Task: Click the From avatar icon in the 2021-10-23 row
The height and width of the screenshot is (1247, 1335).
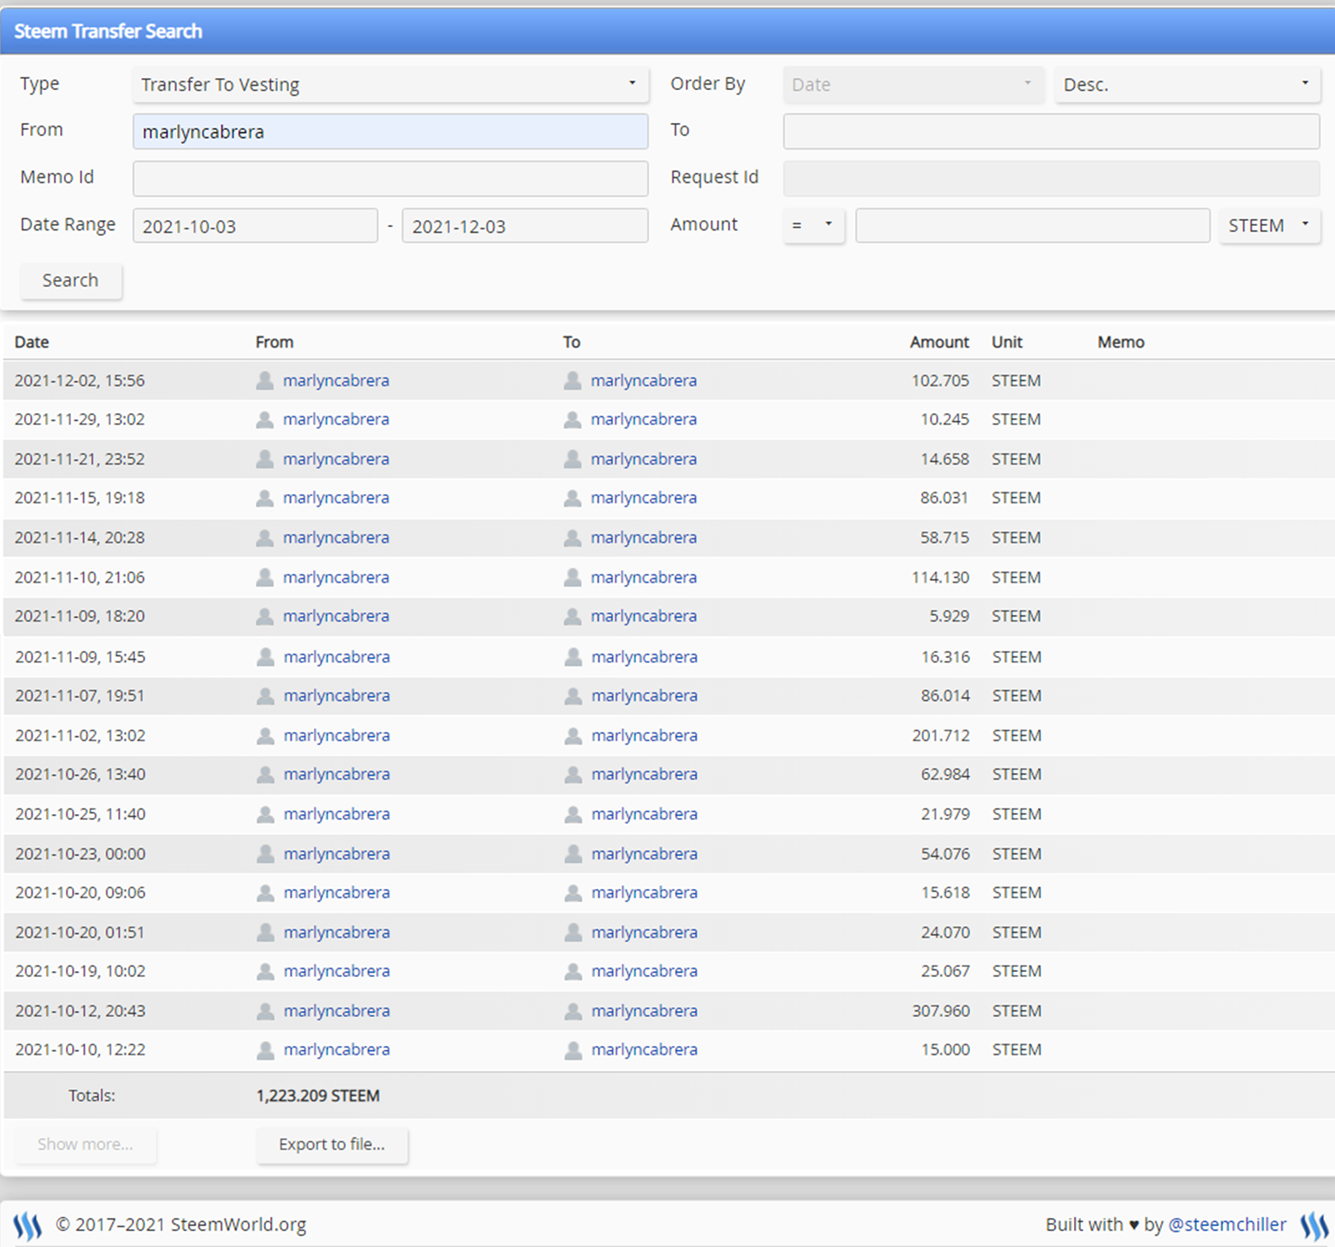Action: 265,854
